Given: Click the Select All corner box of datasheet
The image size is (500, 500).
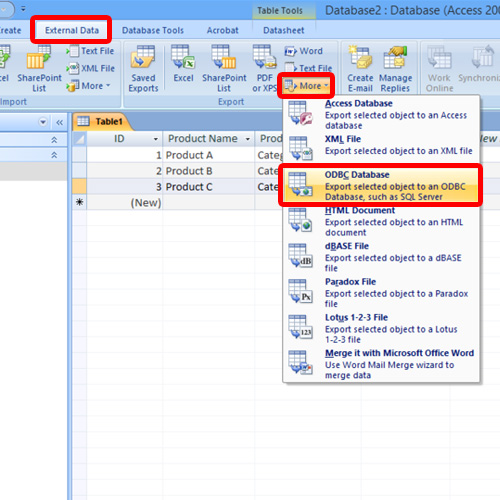Looking at the screenshot, I should [79, 139].
